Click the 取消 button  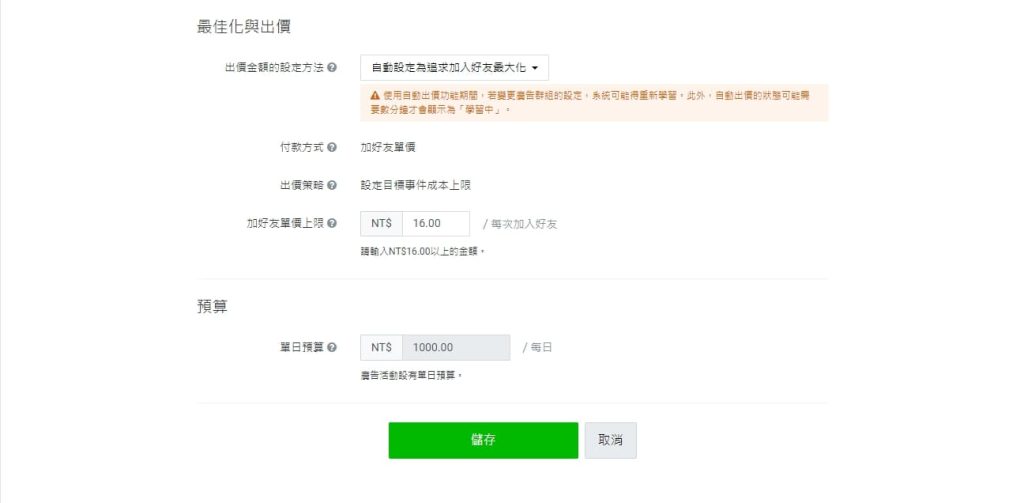point(610,440)
